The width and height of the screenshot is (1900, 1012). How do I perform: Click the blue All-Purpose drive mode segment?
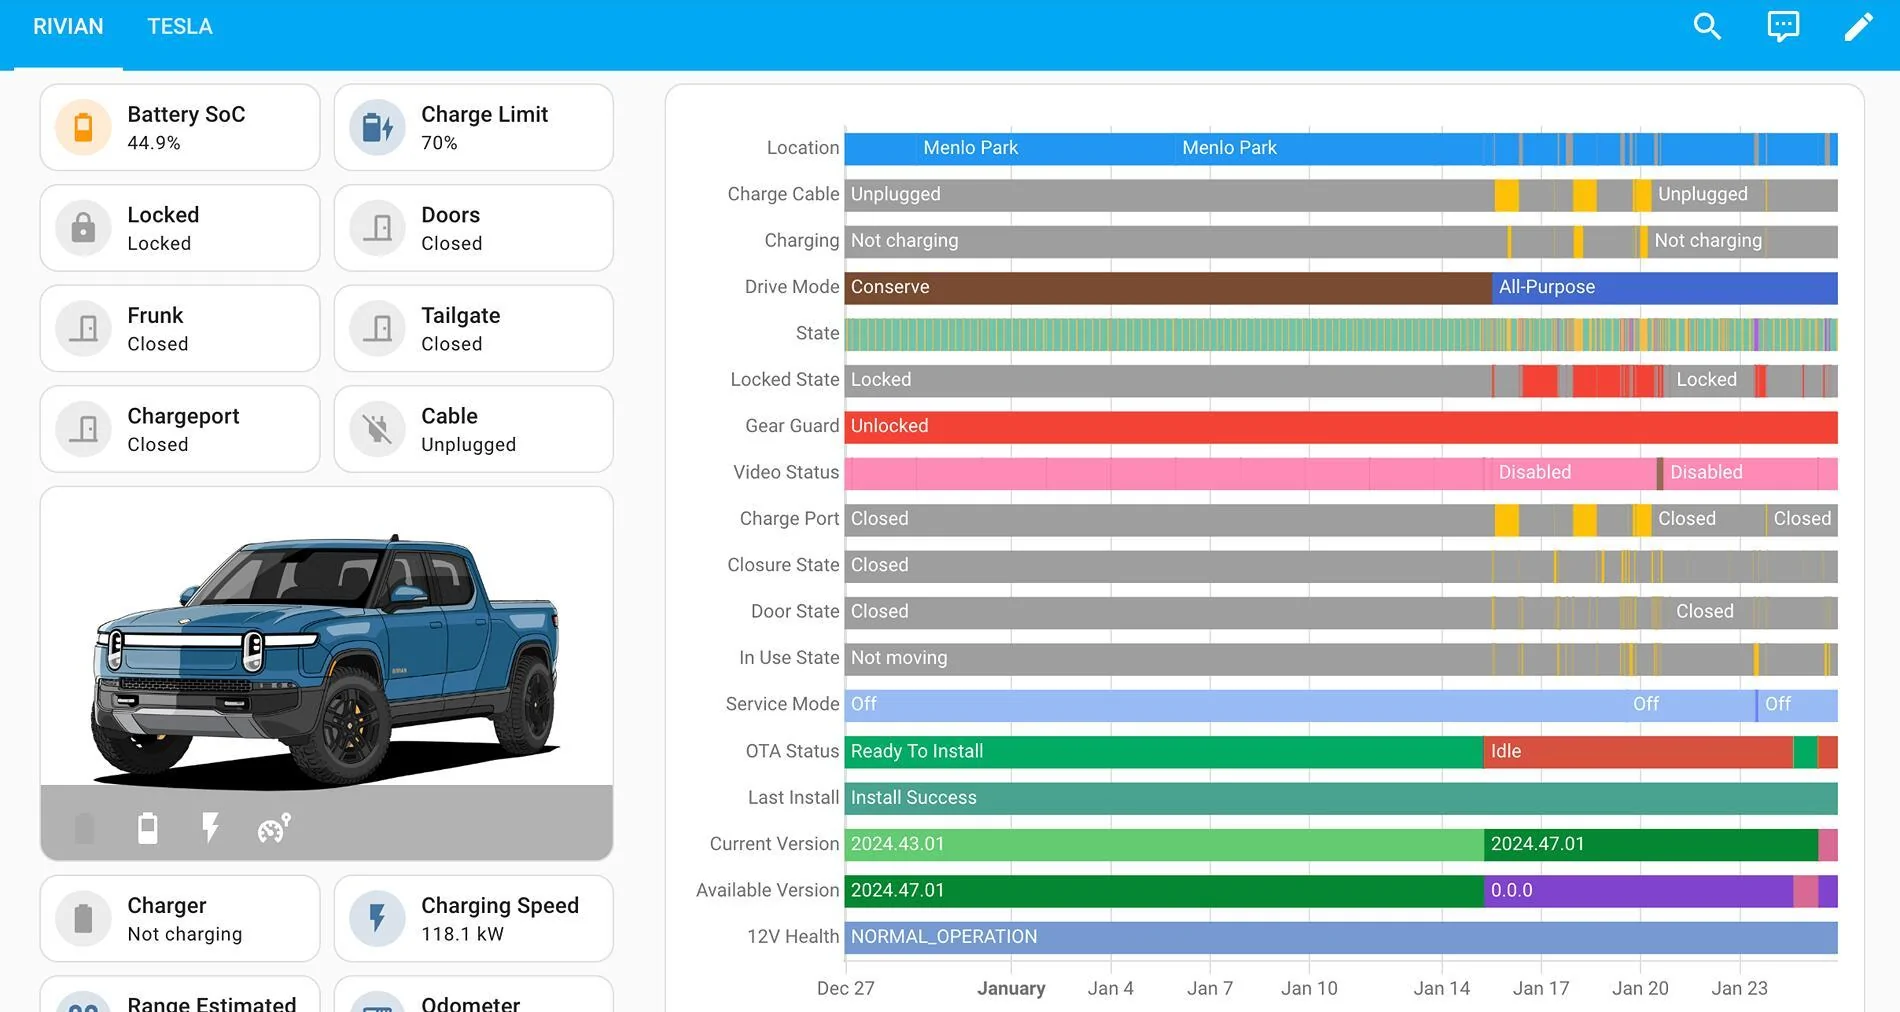point(1665,288)
